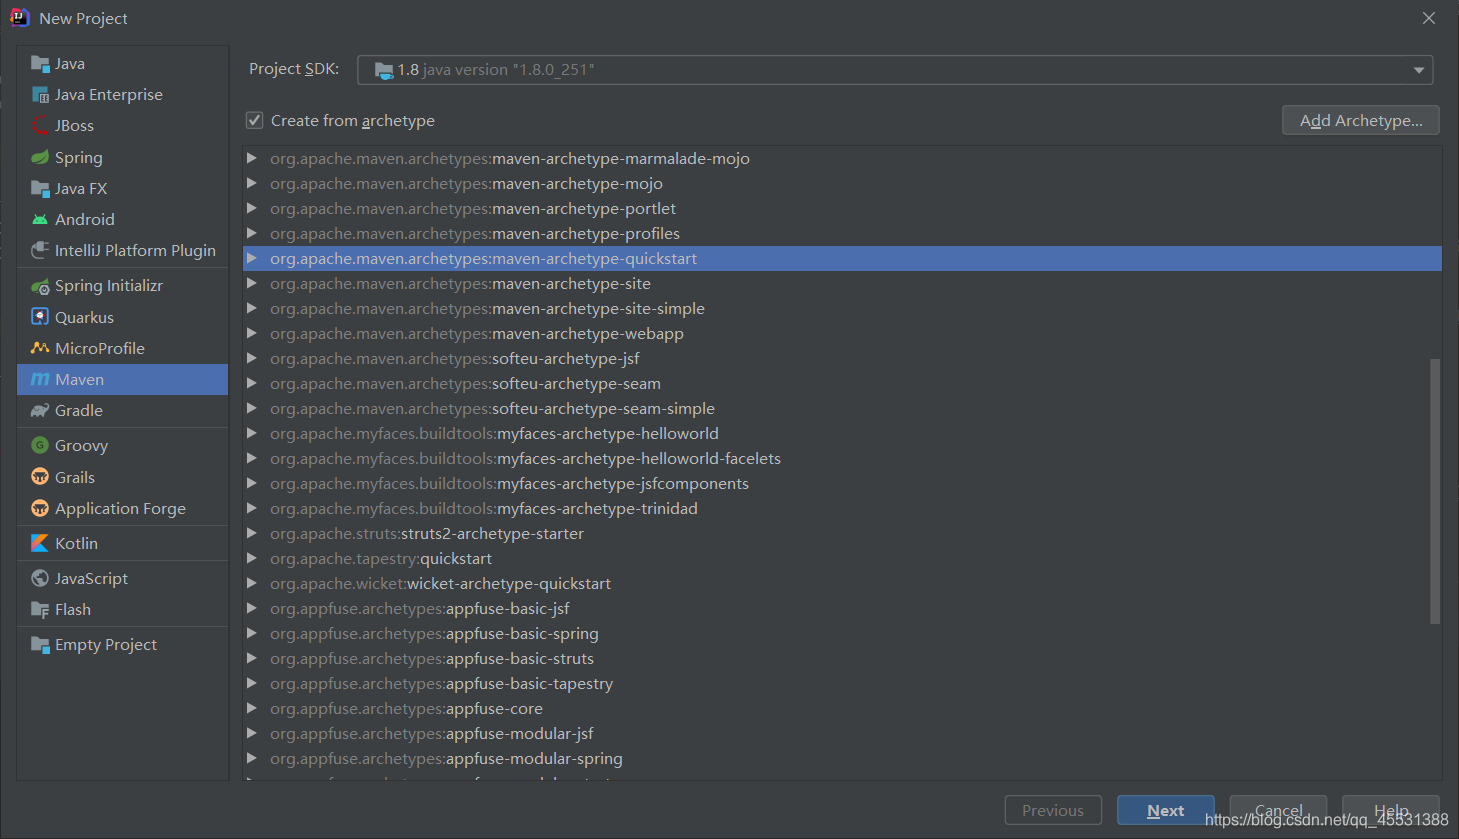Select myfaces-archetype-jsfcomponents row
This screenshot has width=1459, height=839.
[842, 483]
